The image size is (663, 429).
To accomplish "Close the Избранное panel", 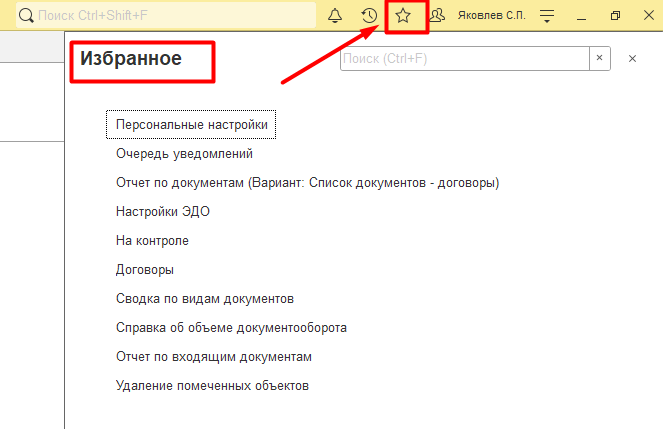I will (x=632, y=59).
